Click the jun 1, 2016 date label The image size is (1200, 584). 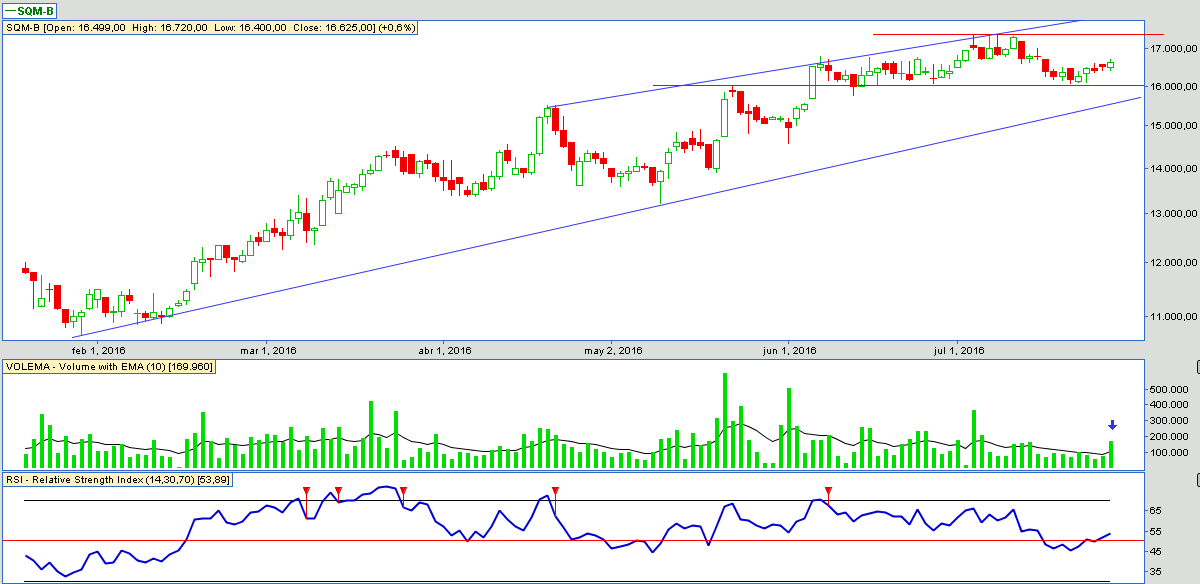[789, 350]
